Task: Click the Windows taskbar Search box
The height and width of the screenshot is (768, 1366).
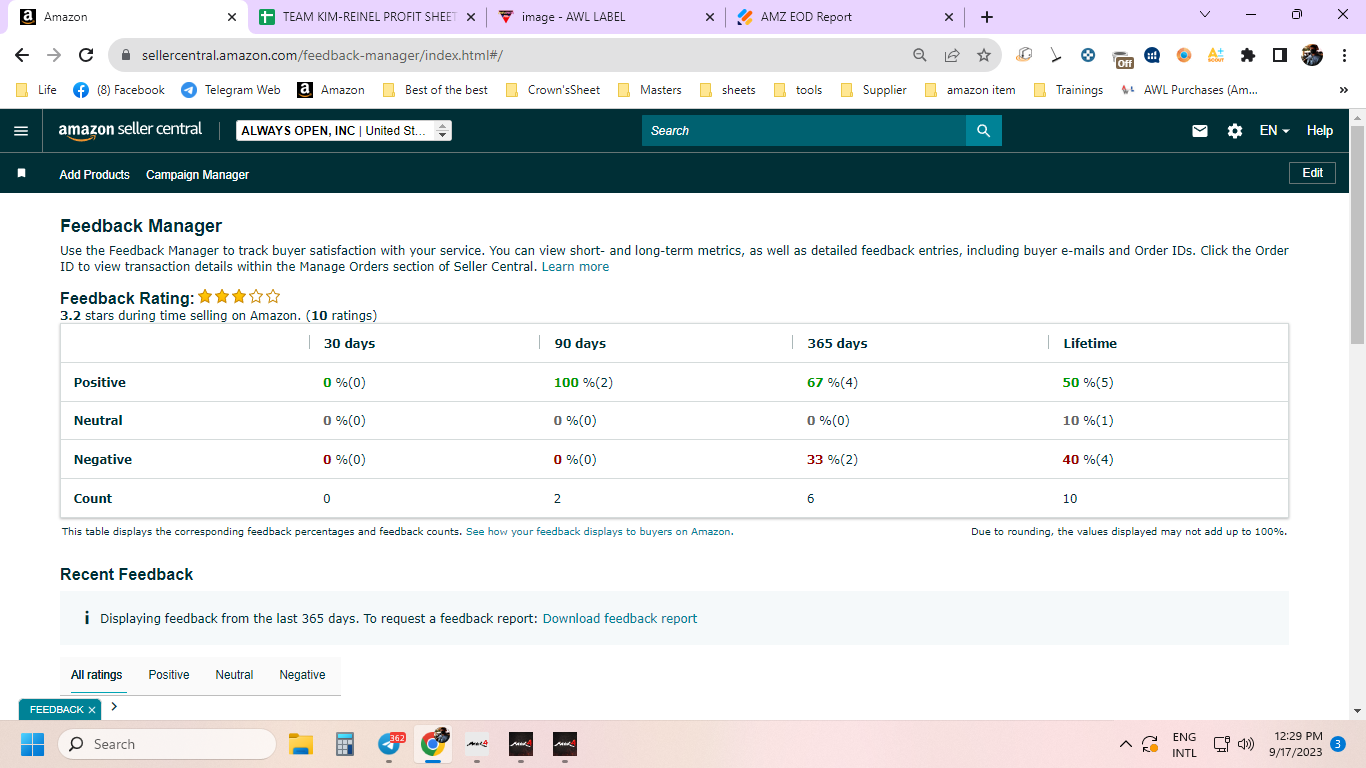Action: point(167,744)
